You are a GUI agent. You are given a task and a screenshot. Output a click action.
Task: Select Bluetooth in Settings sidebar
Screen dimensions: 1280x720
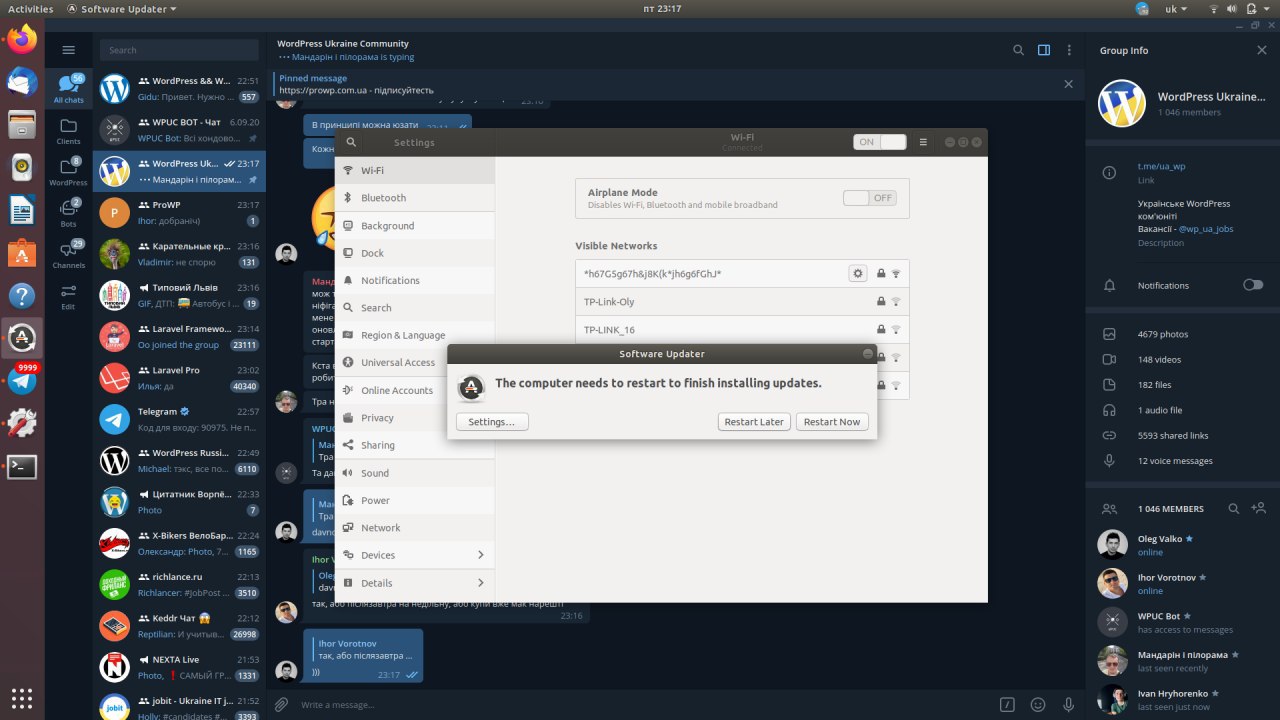click(415, 198)
